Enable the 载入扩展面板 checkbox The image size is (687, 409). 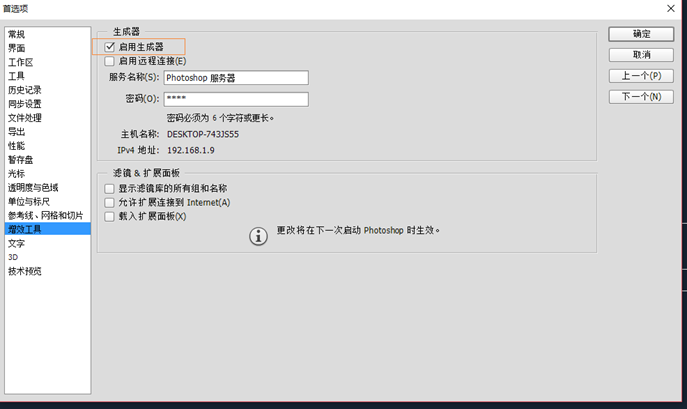(110, 216)
